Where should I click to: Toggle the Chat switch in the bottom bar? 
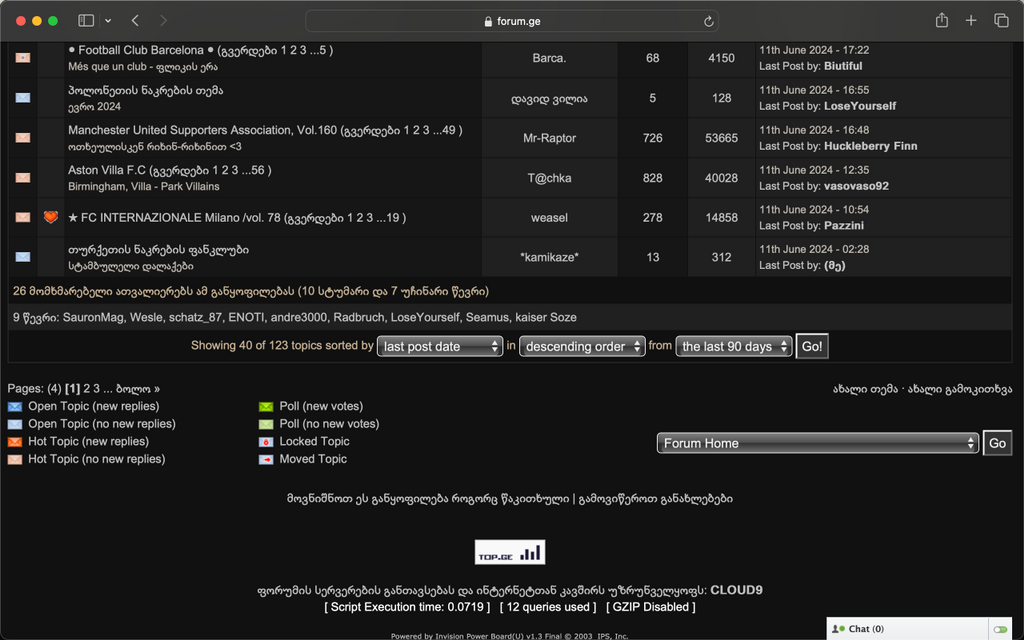click(999, 629)
